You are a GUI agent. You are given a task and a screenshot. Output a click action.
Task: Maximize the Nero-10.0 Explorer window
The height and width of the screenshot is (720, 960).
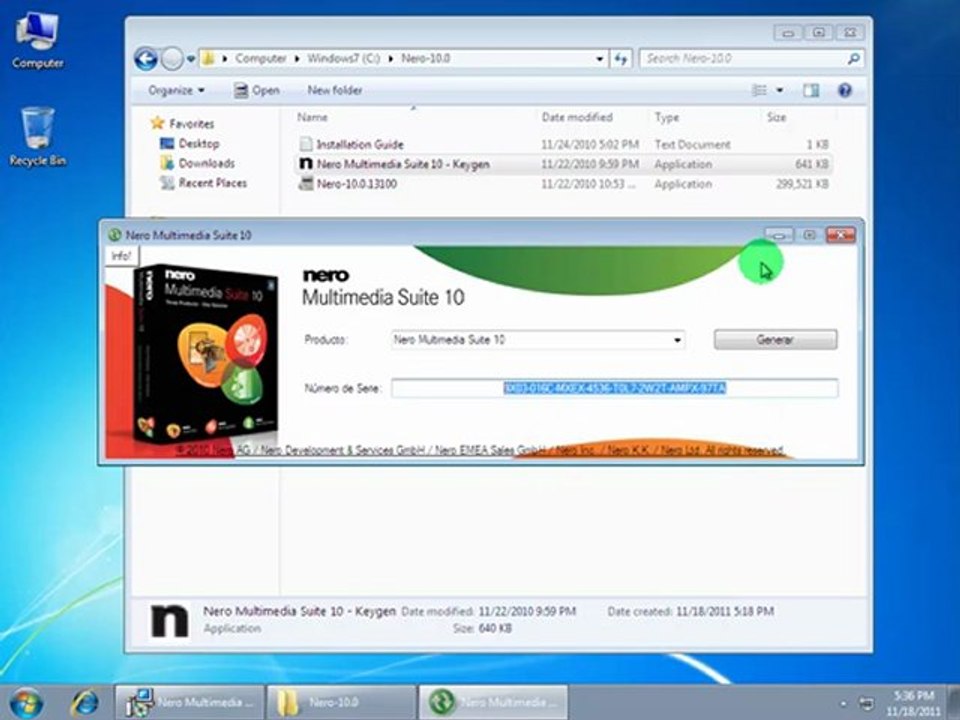coord(819,32)
